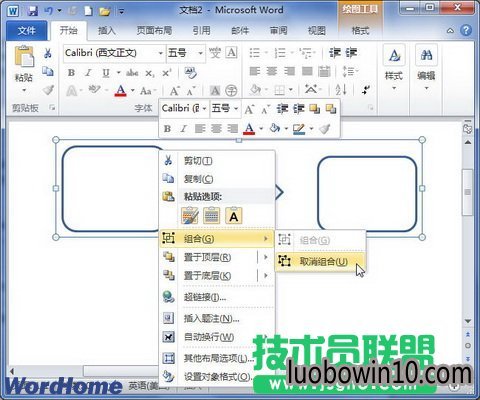Switch to the 插入 Insert tab

point(107,31)
